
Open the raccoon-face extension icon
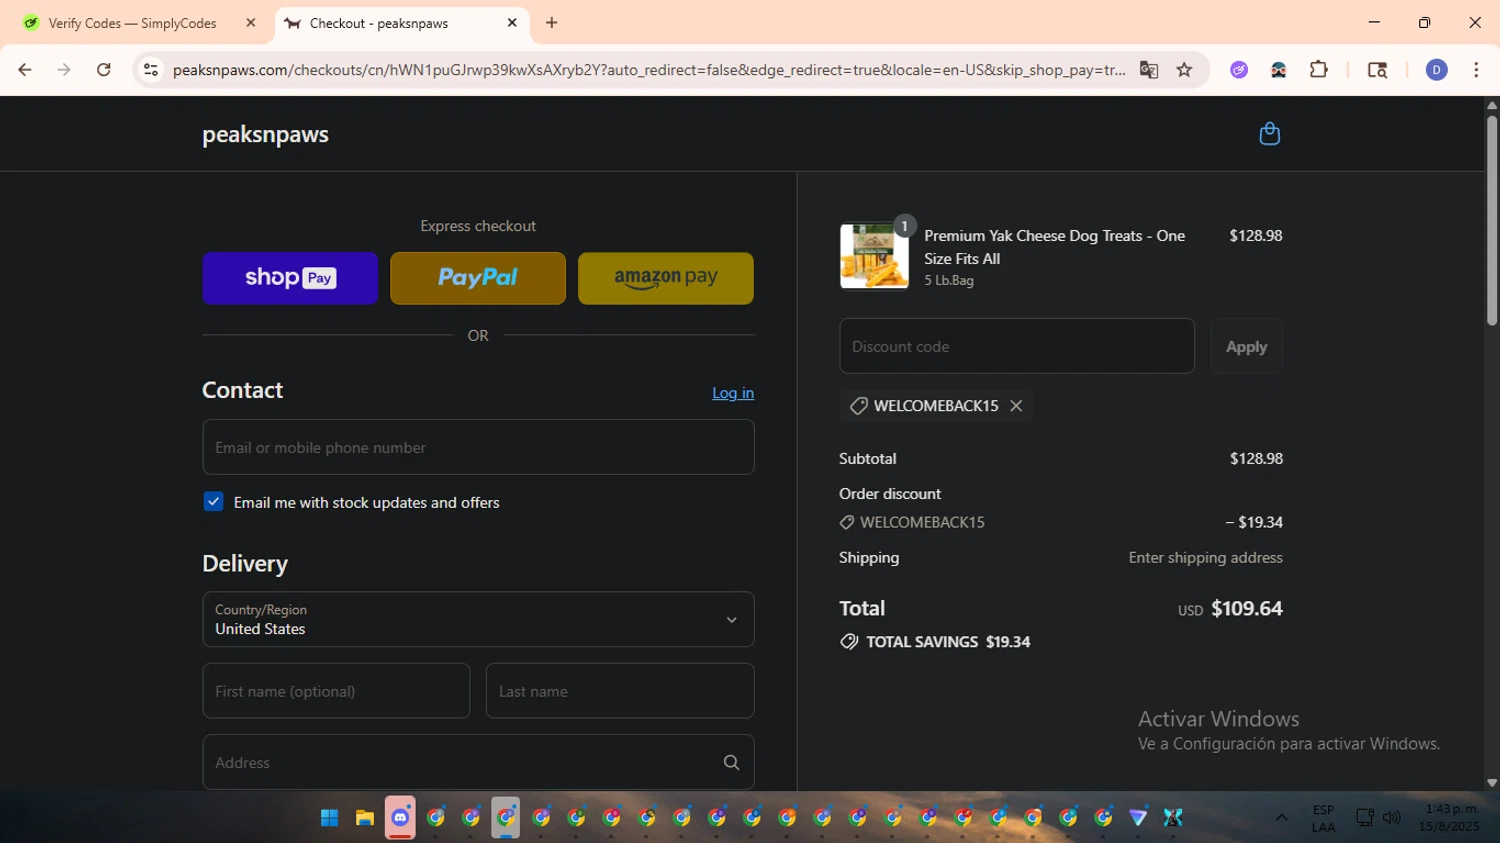[x=1278, y=70]
